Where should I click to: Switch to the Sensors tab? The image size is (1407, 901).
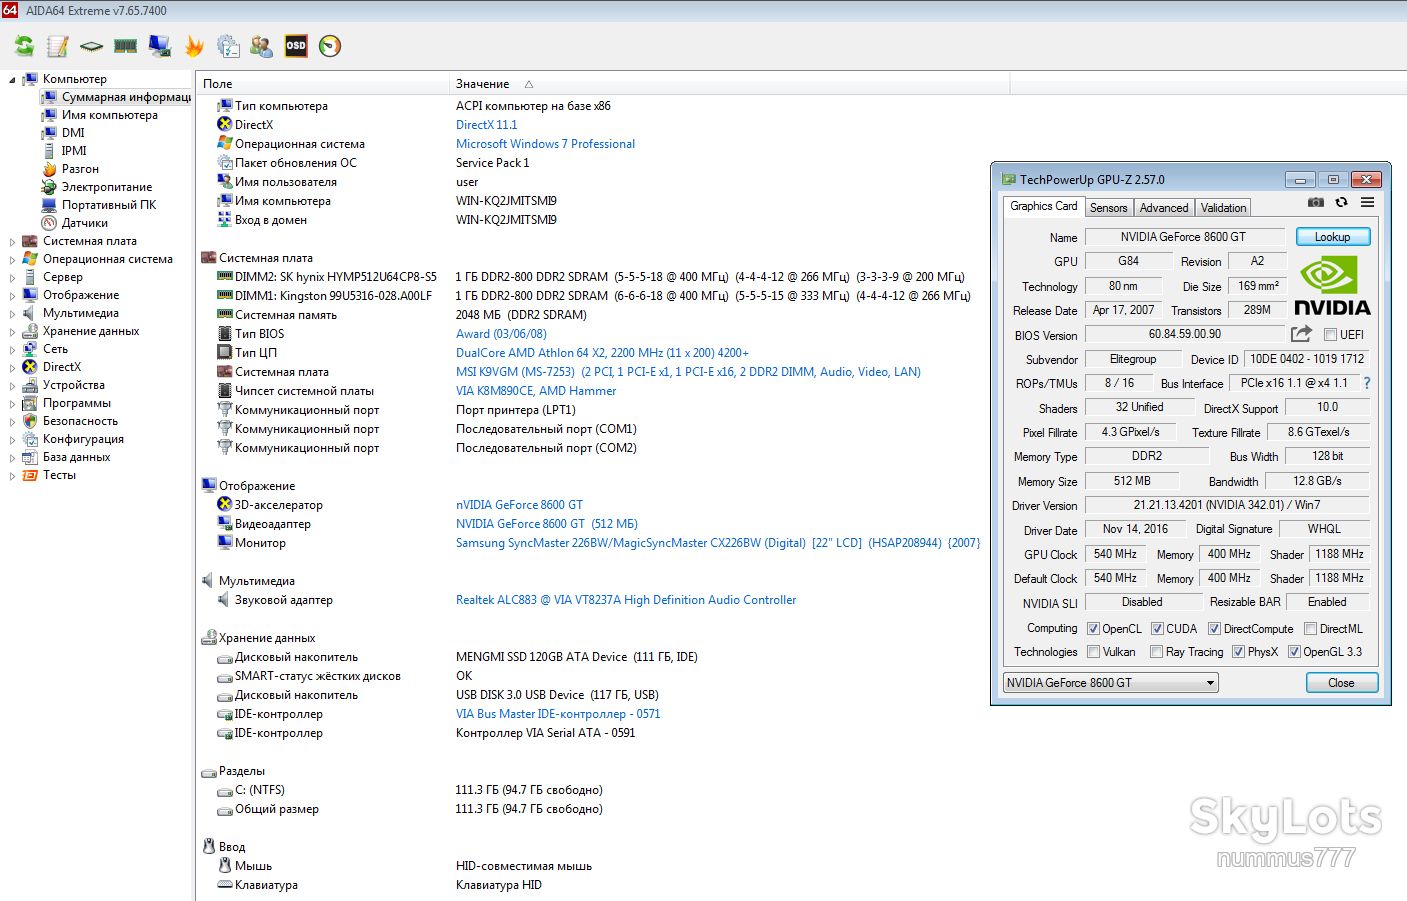1108,208
